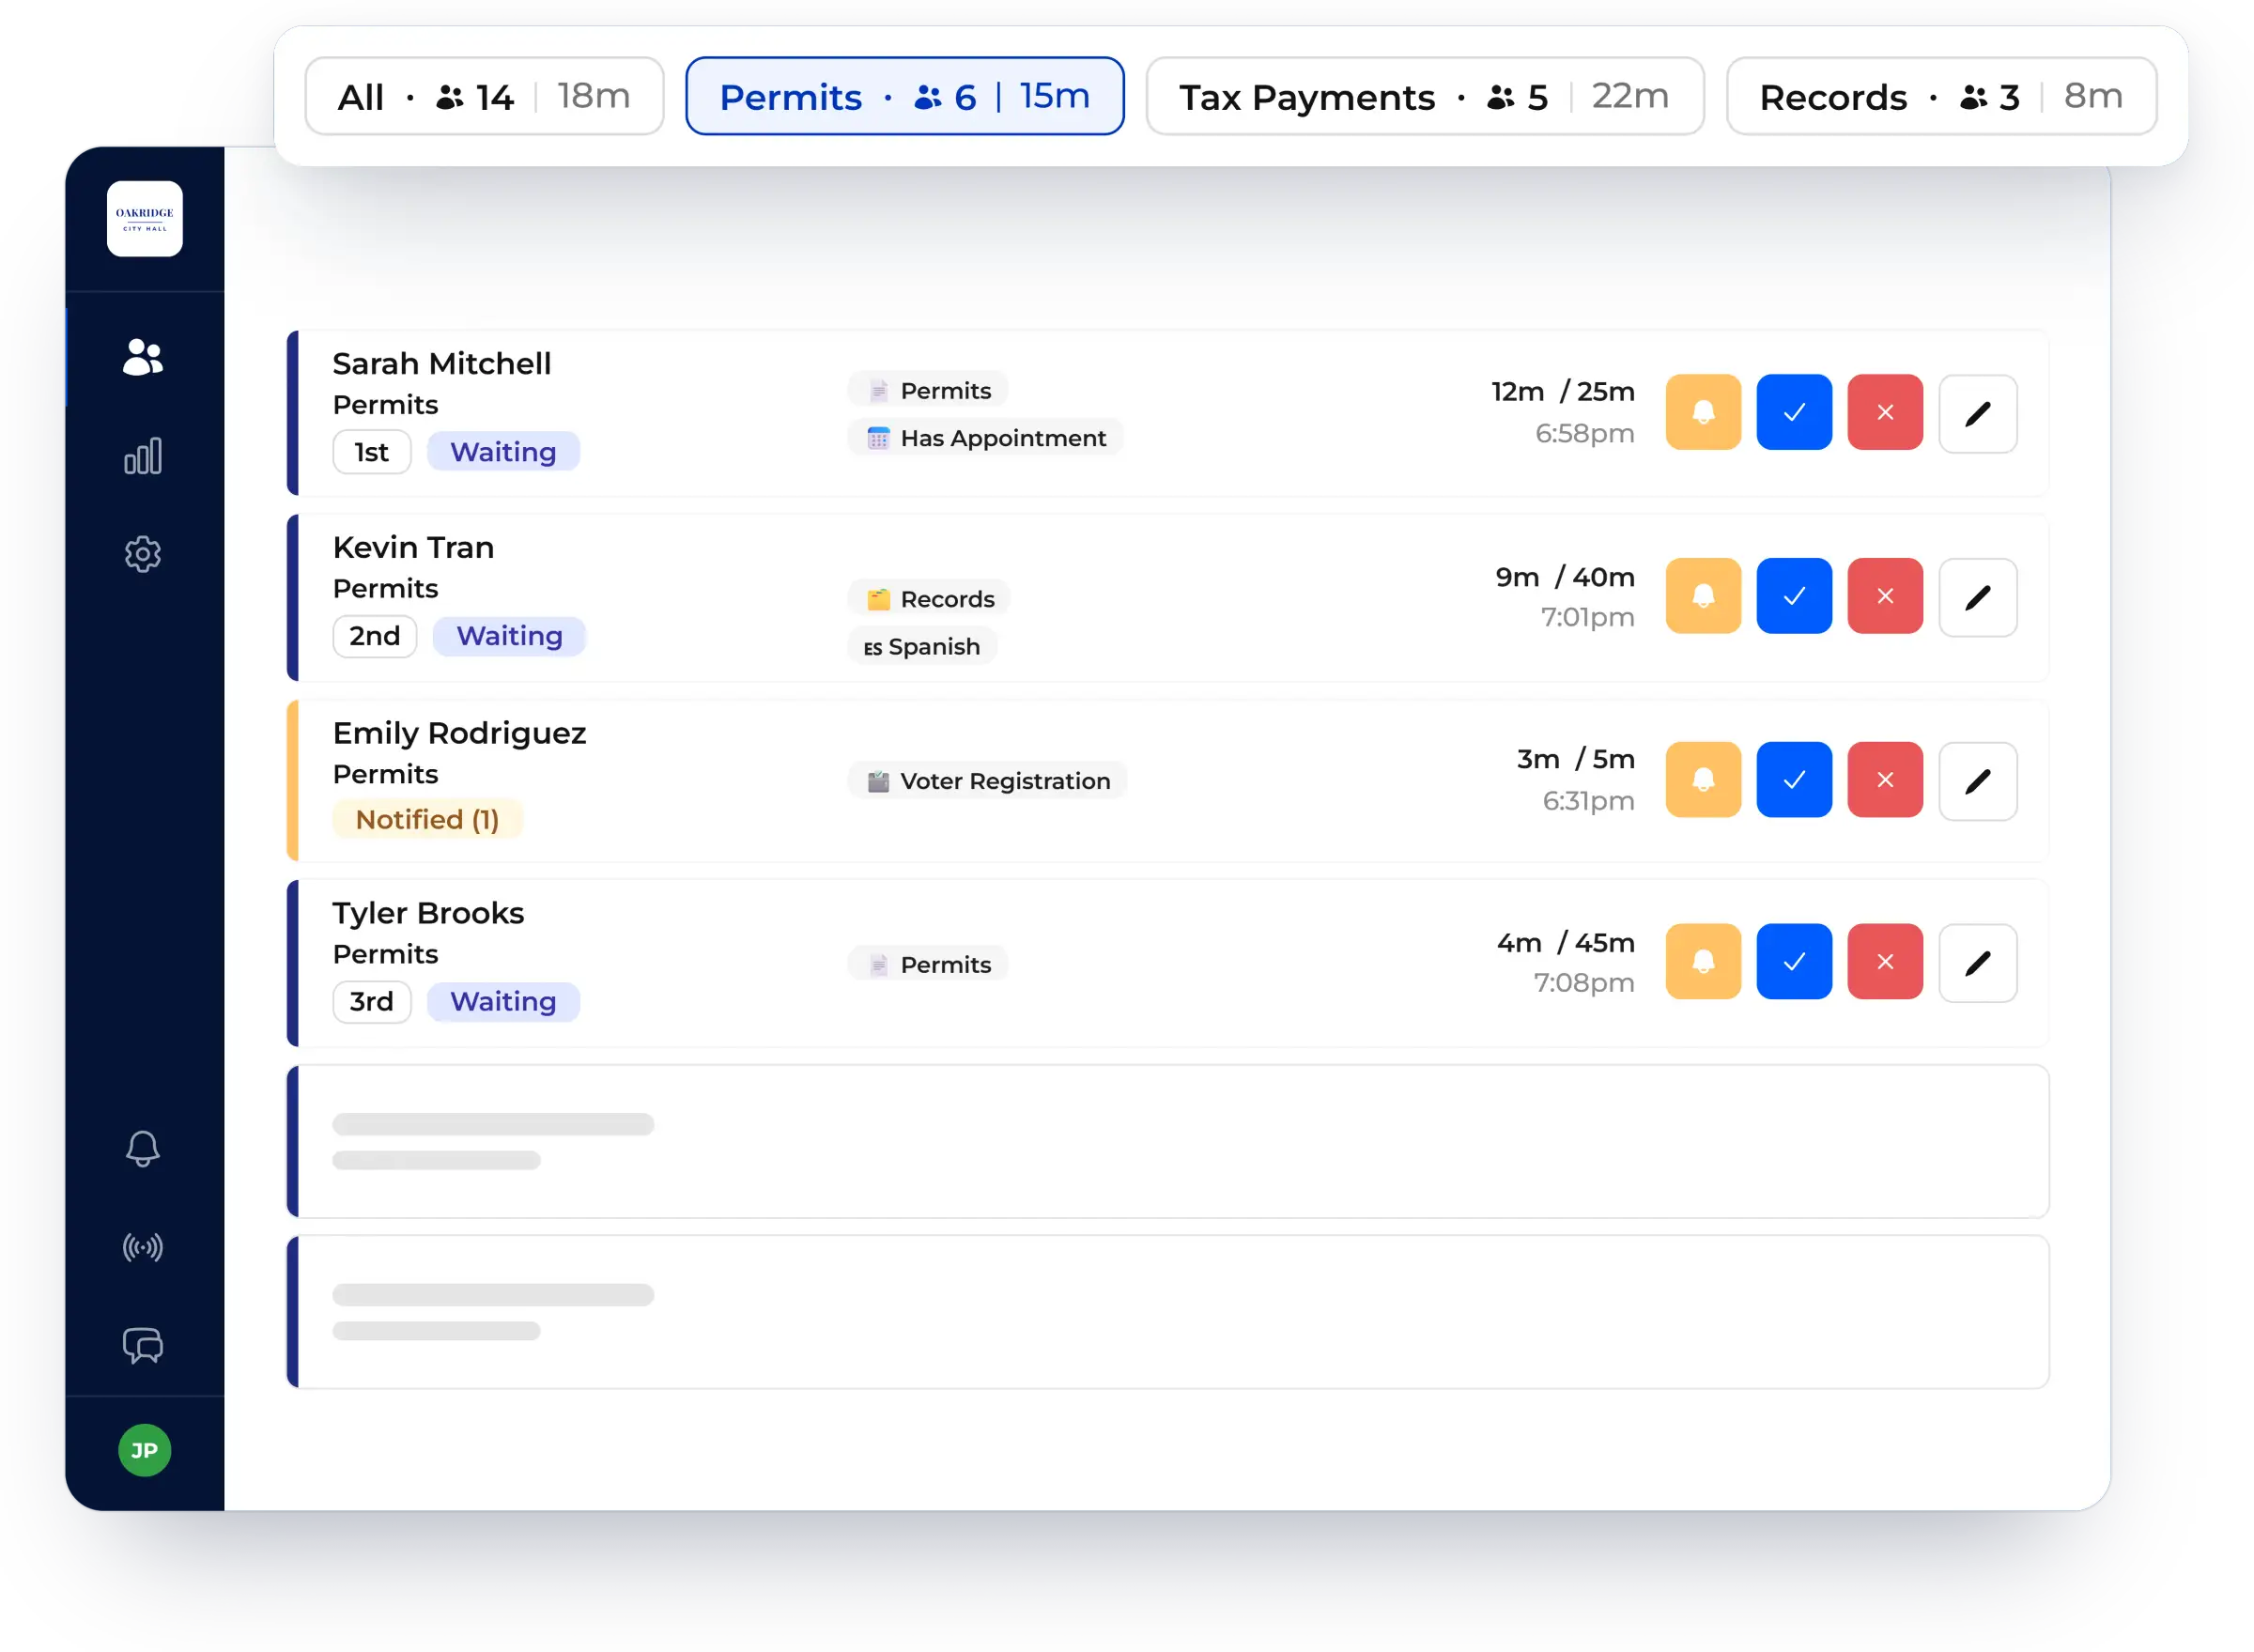Click the 1st position badge
The height and width of the screenshot is (1652, 2254).
click(371, 452)
